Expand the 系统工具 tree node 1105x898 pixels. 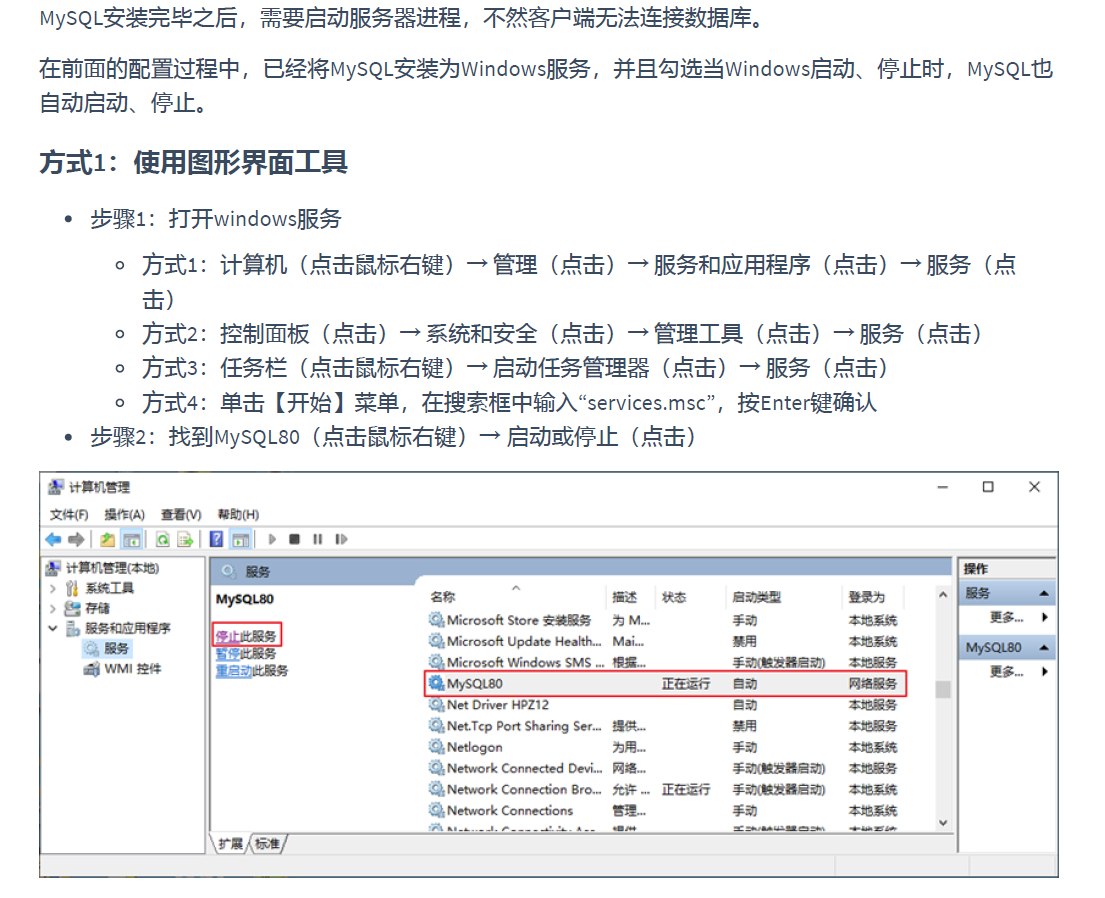tap(53, 588)
